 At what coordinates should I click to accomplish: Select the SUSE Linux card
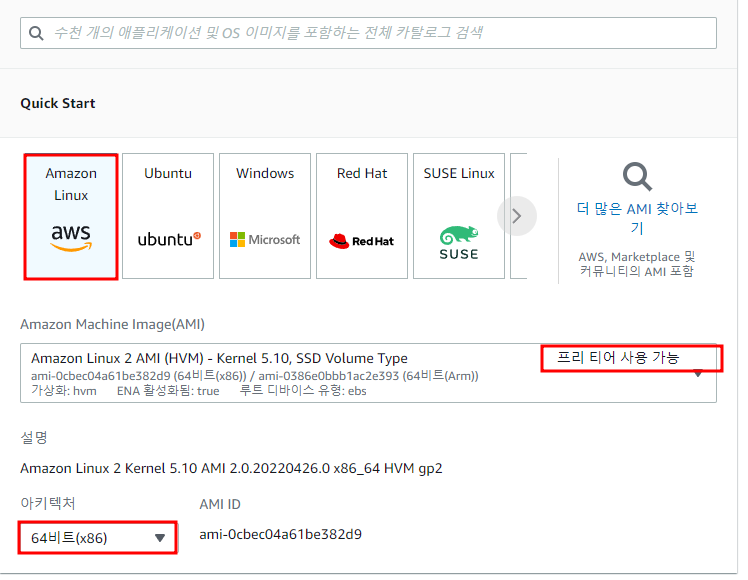[459, 216]
